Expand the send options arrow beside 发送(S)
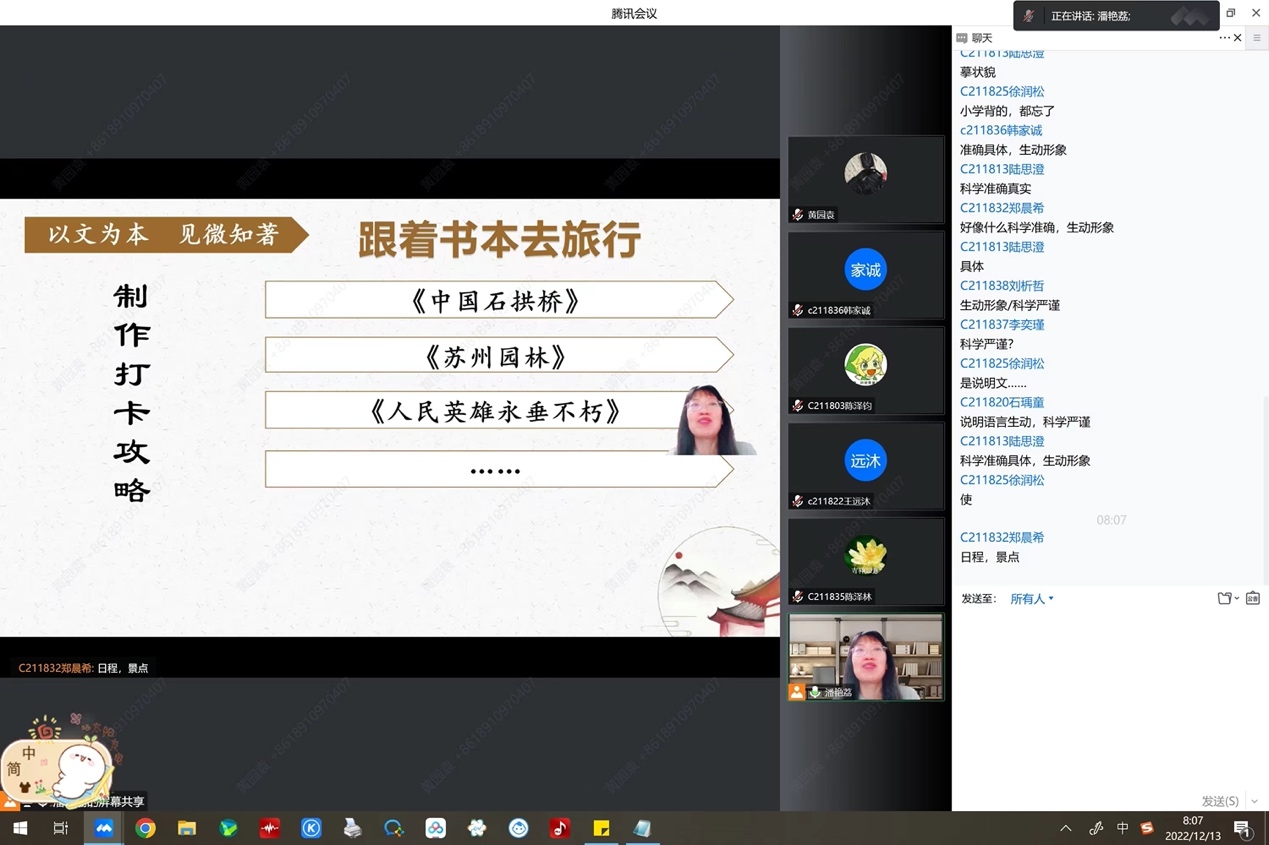Viewport: 1269px width, 845px height. [x=1254, y=801]
